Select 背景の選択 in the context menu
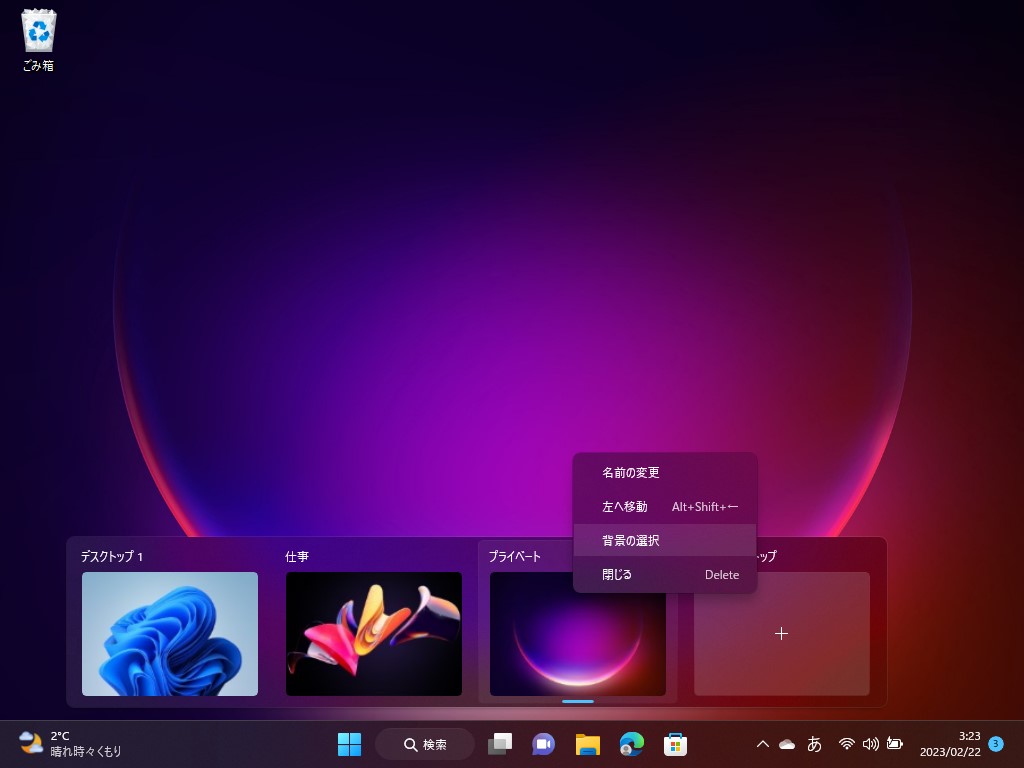The width and height of the screenshot is (1024, 768). (x=629, y=540)
